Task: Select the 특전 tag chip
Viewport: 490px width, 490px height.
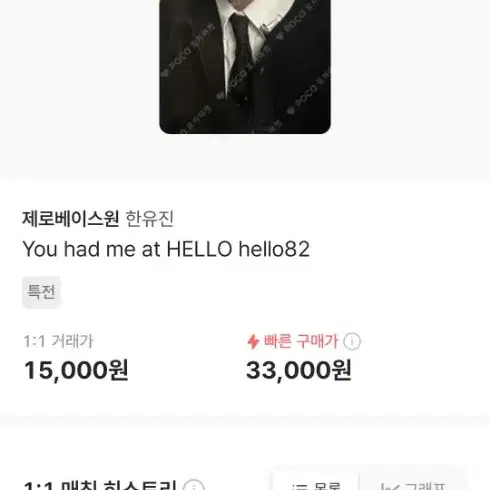Action: click(41, 292)
